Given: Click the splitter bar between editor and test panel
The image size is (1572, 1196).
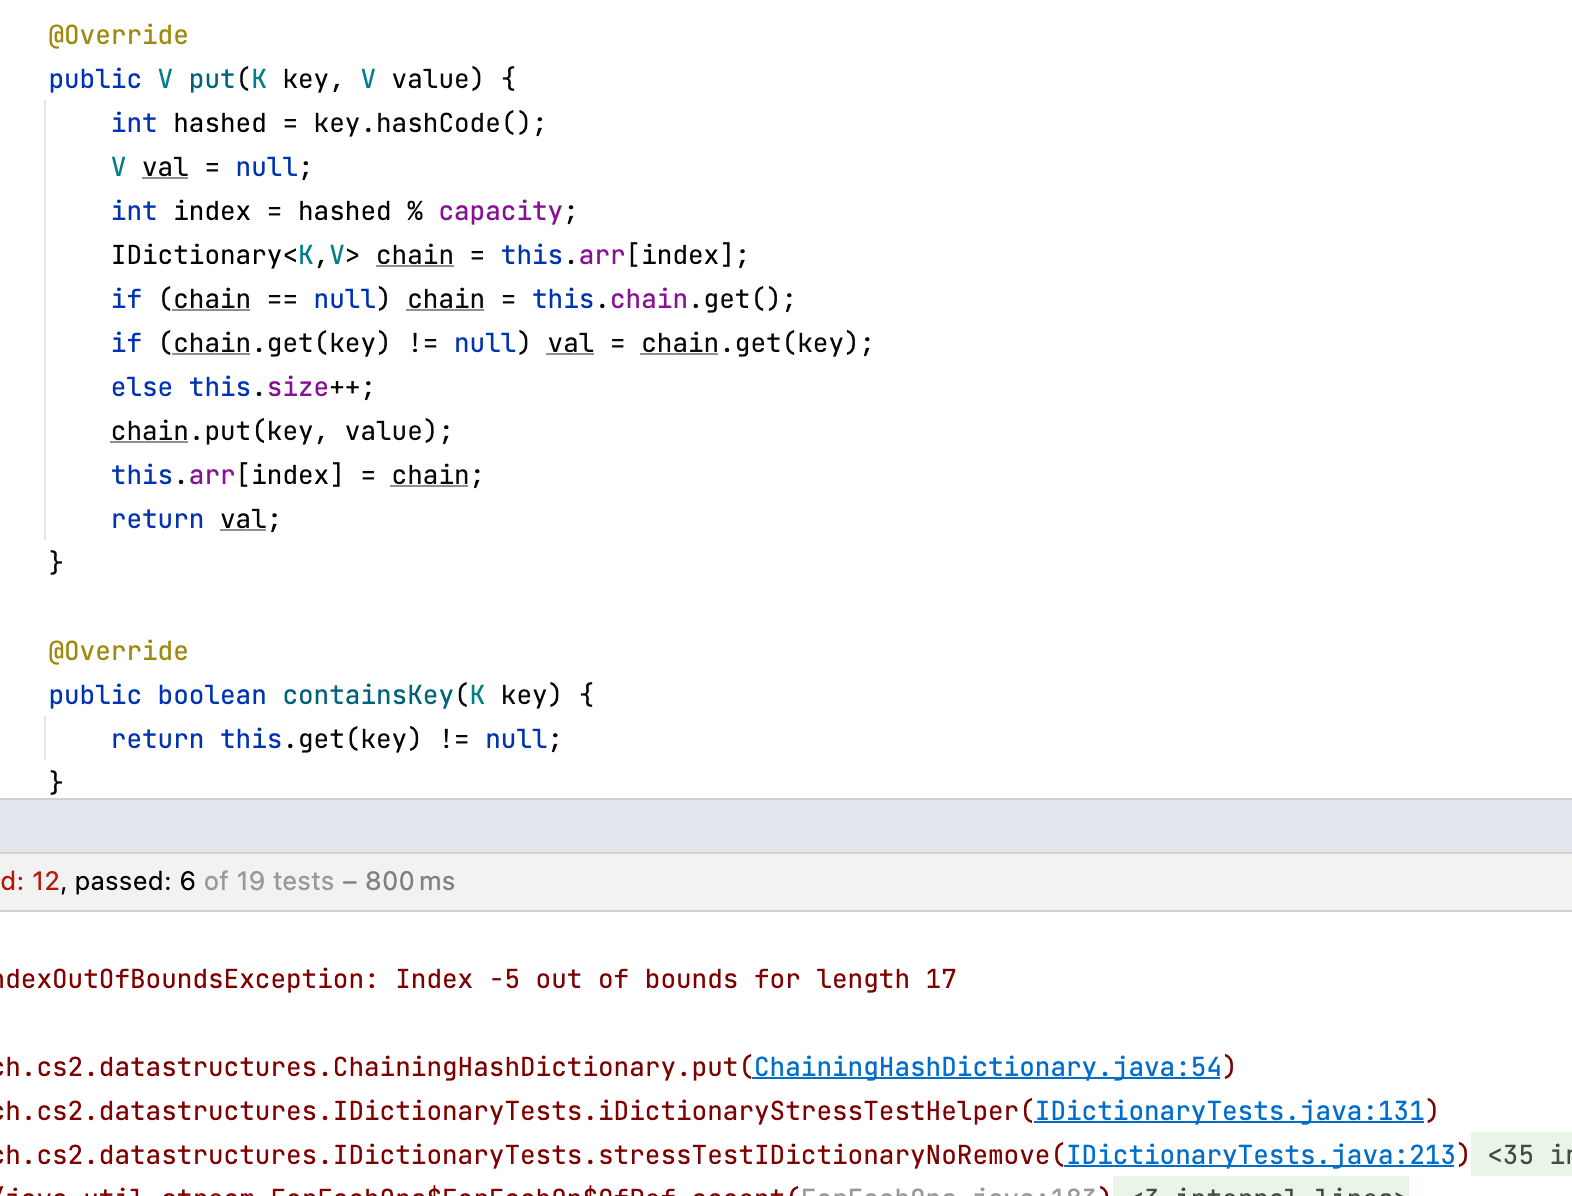Looking at the screenshot, I should pos(786,826).
